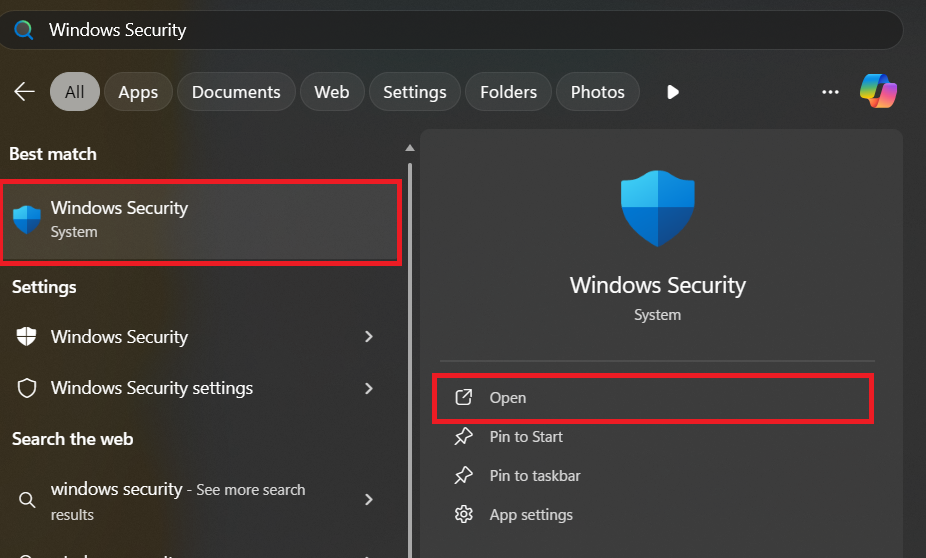Click the search text box
926x558 pixels.
point(450,30)
